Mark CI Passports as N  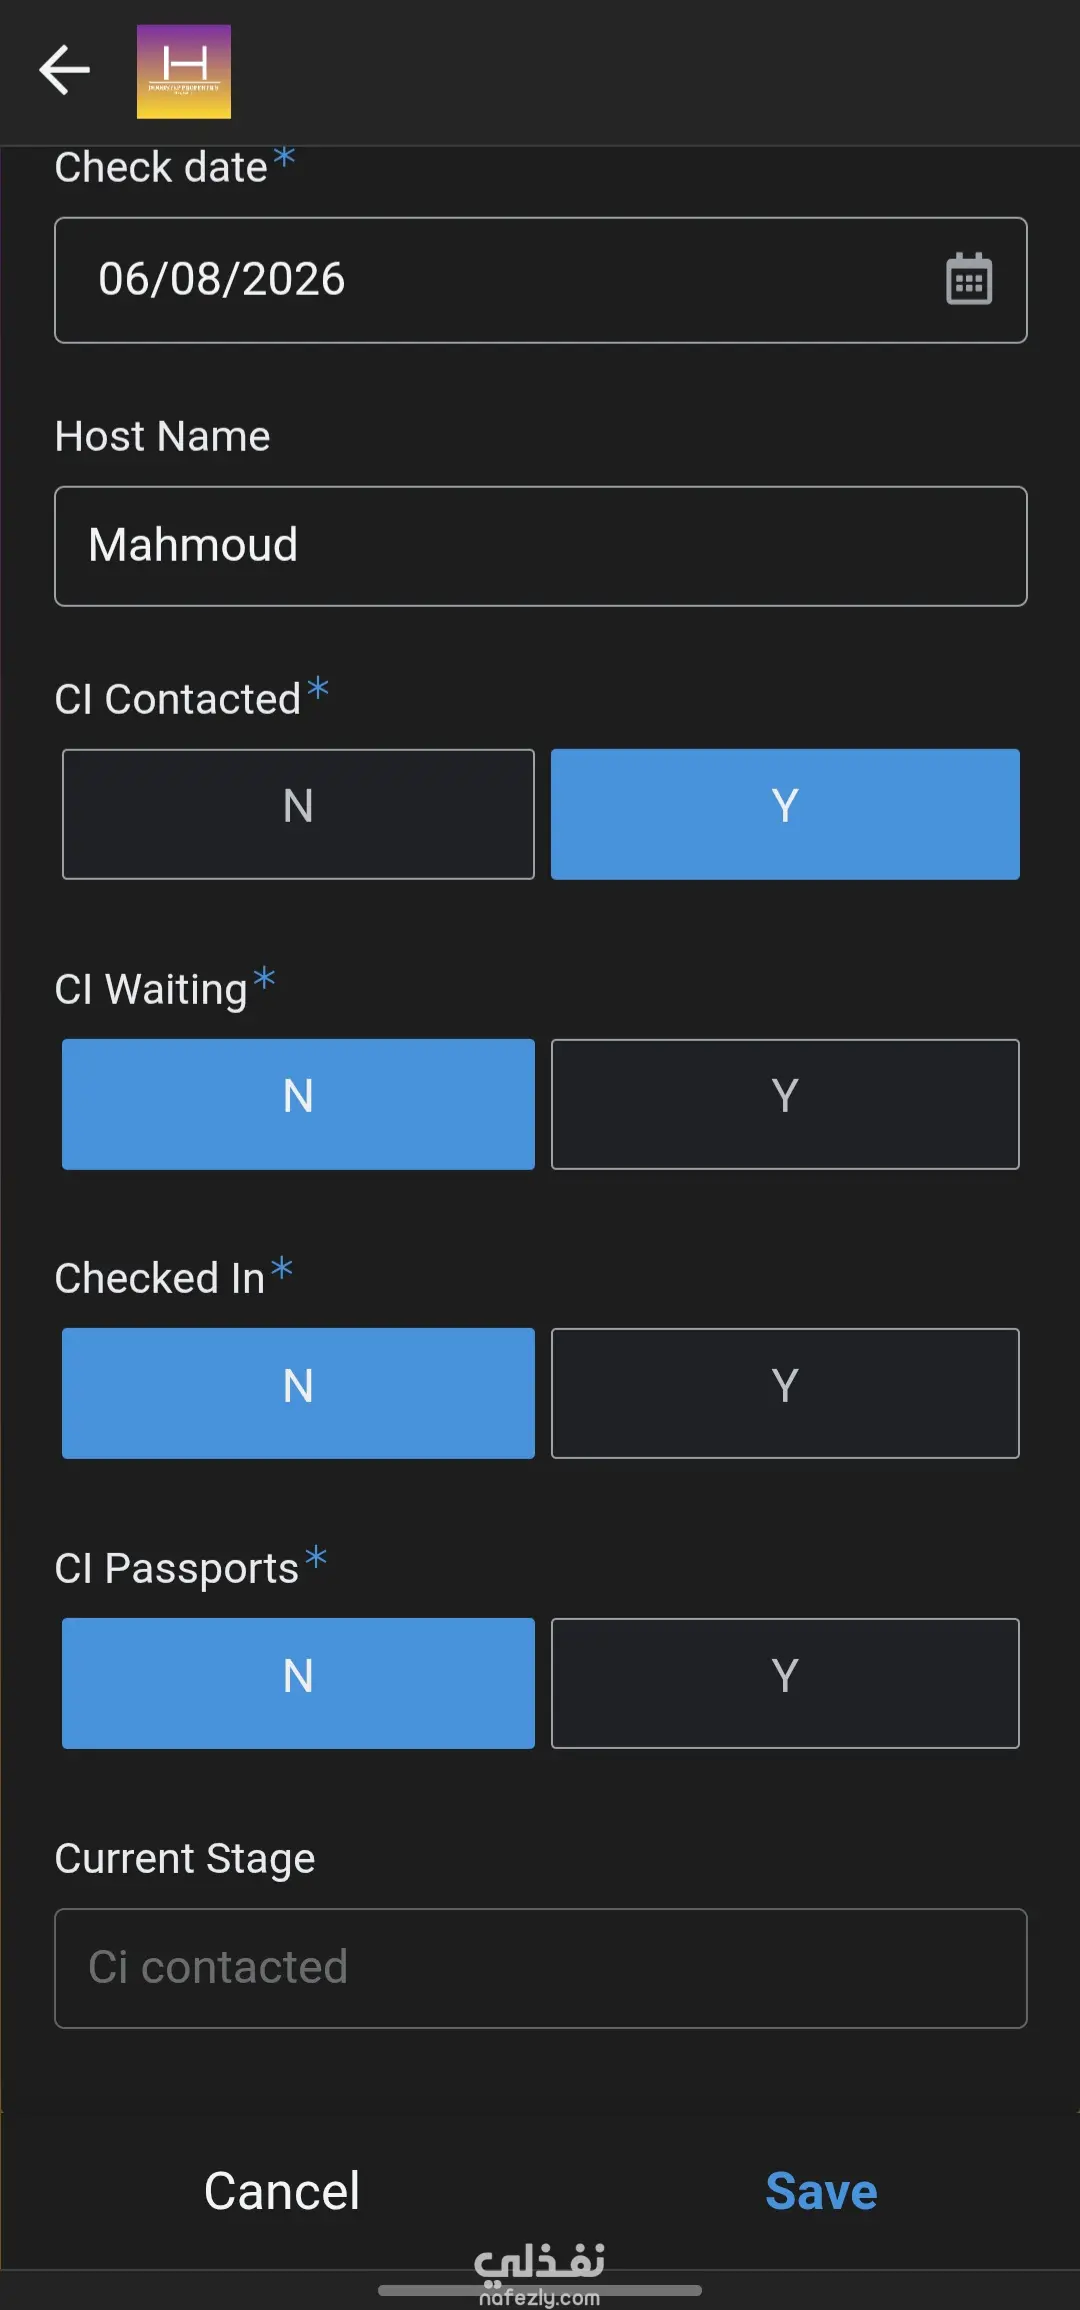click(x=298, y=1683)
